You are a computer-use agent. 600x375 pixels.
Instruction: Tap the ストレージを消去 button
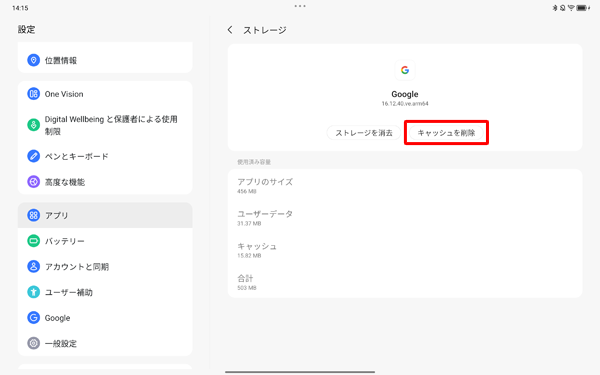coord(364,133)
